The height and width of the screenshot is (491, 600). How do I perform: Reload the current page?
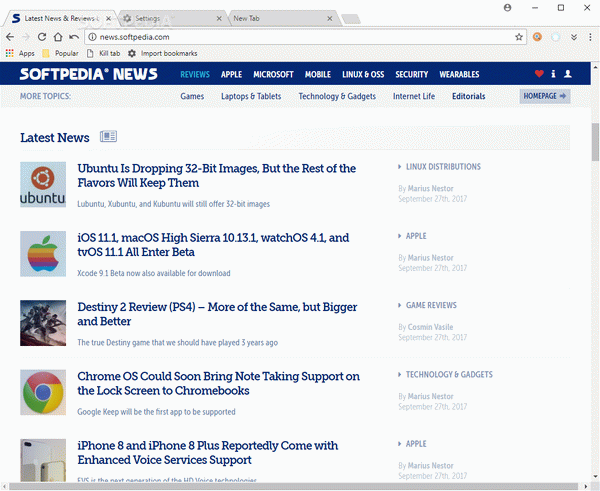[42, 37]
